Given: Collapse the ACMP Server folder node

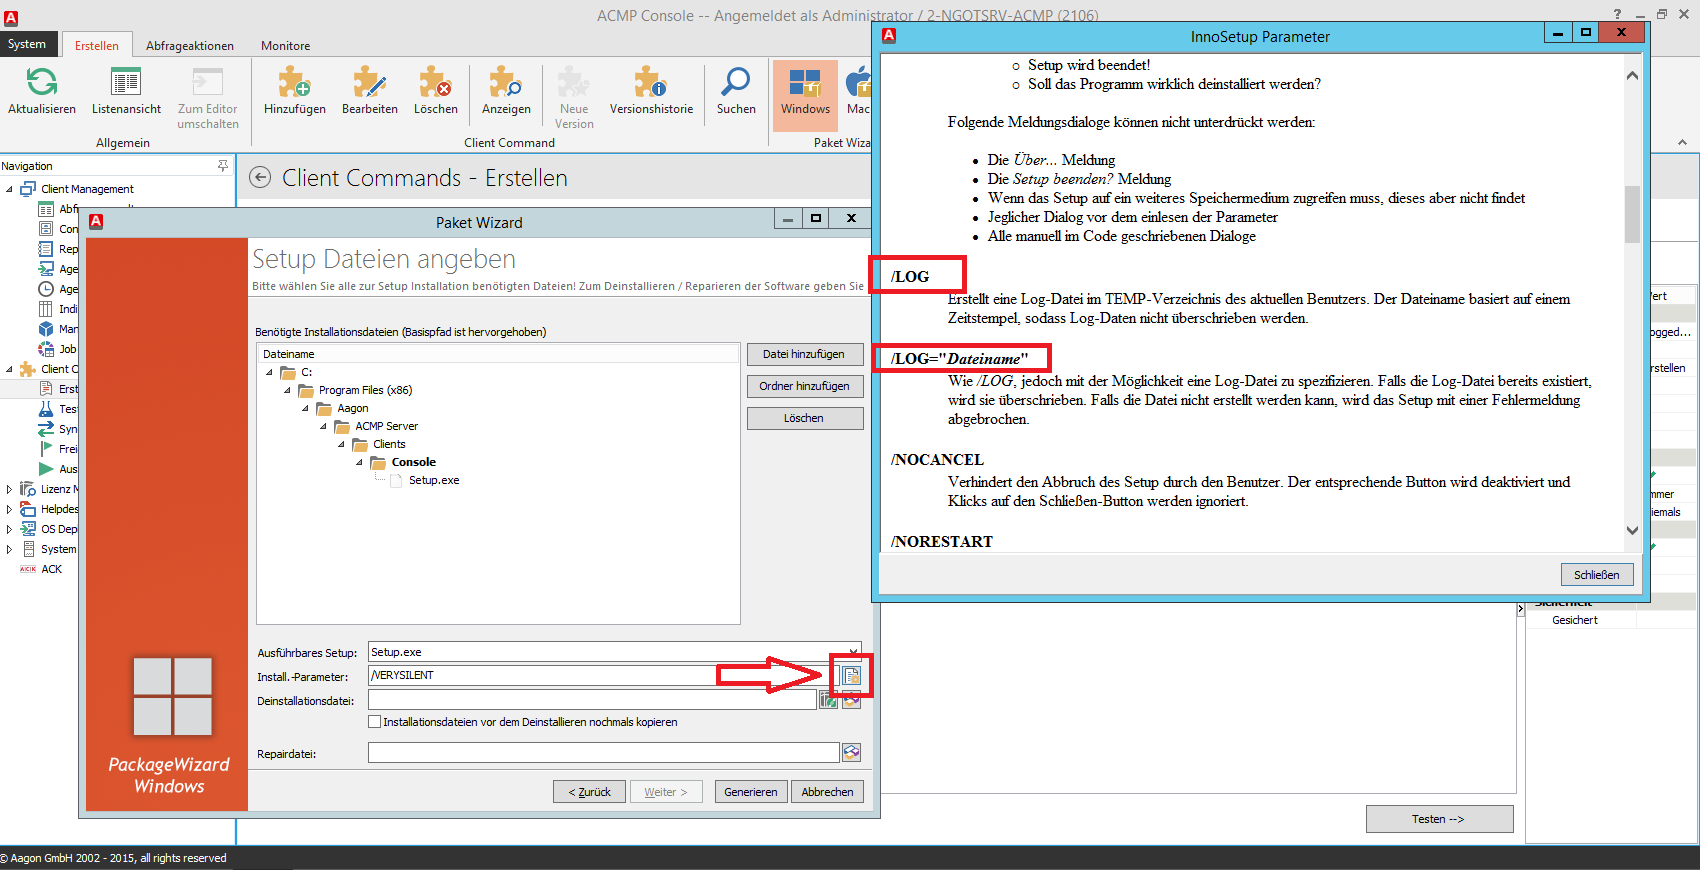Looking at the screenshot, I should pyautogui.click(x=323, y=426).
